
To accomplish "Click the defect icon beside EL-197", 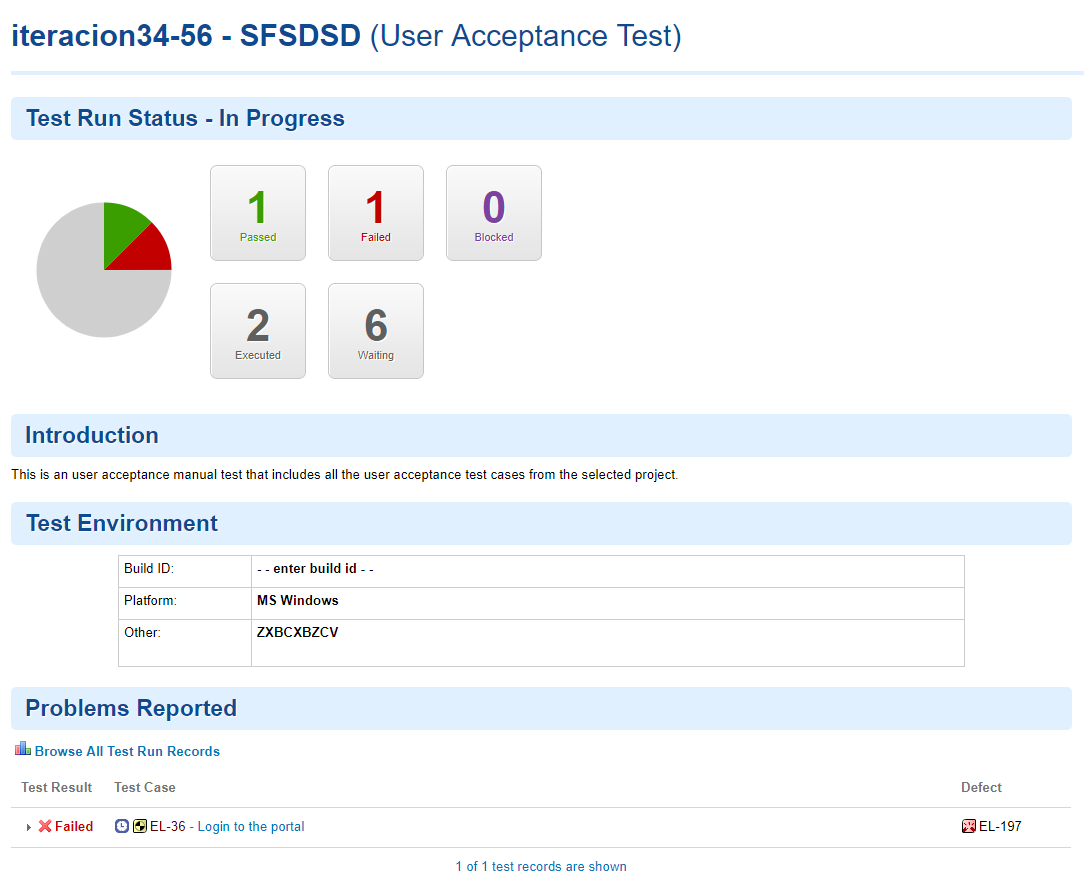I will 969,826.
